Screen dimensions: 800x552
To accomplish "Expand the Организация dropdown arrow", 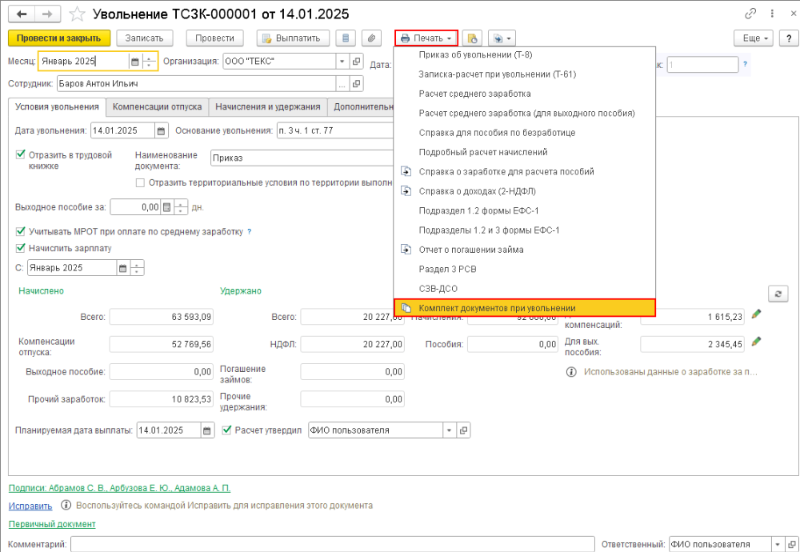I will pos(342,62).
